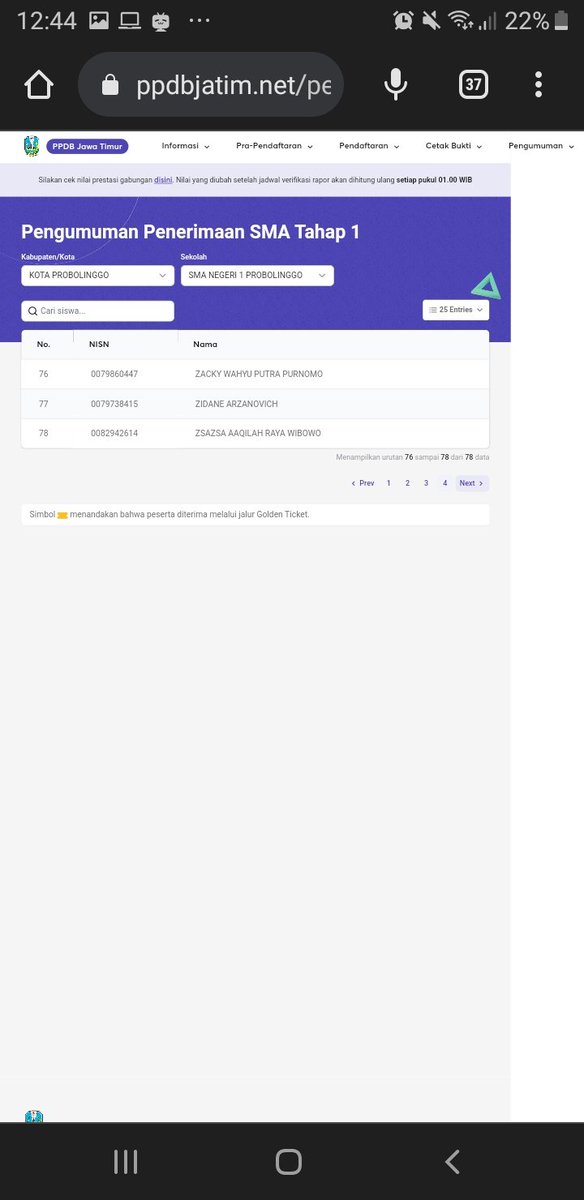Viewport: 584px width, 1200px height.
Task: Open the tab switcher showing 37
Action: [474, 85]
